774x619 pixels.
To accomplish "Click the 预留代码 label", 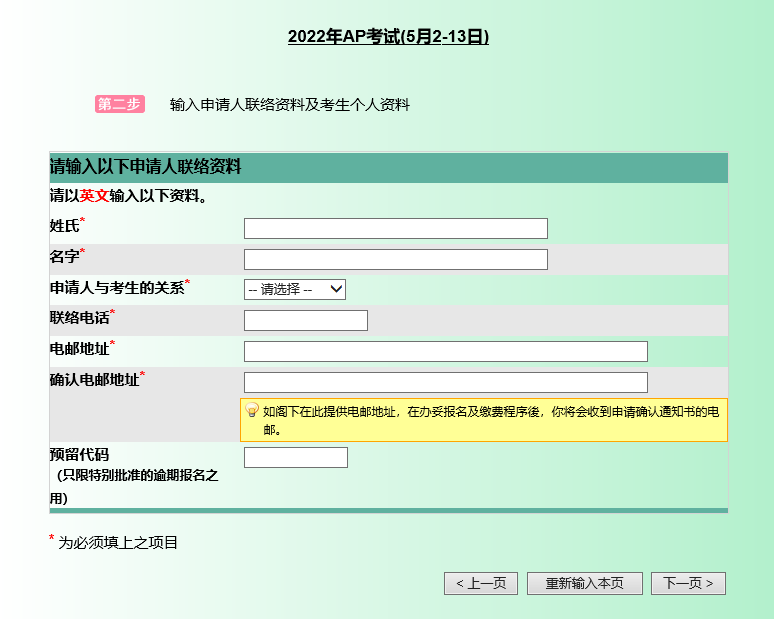I will [x=79, y=455].
